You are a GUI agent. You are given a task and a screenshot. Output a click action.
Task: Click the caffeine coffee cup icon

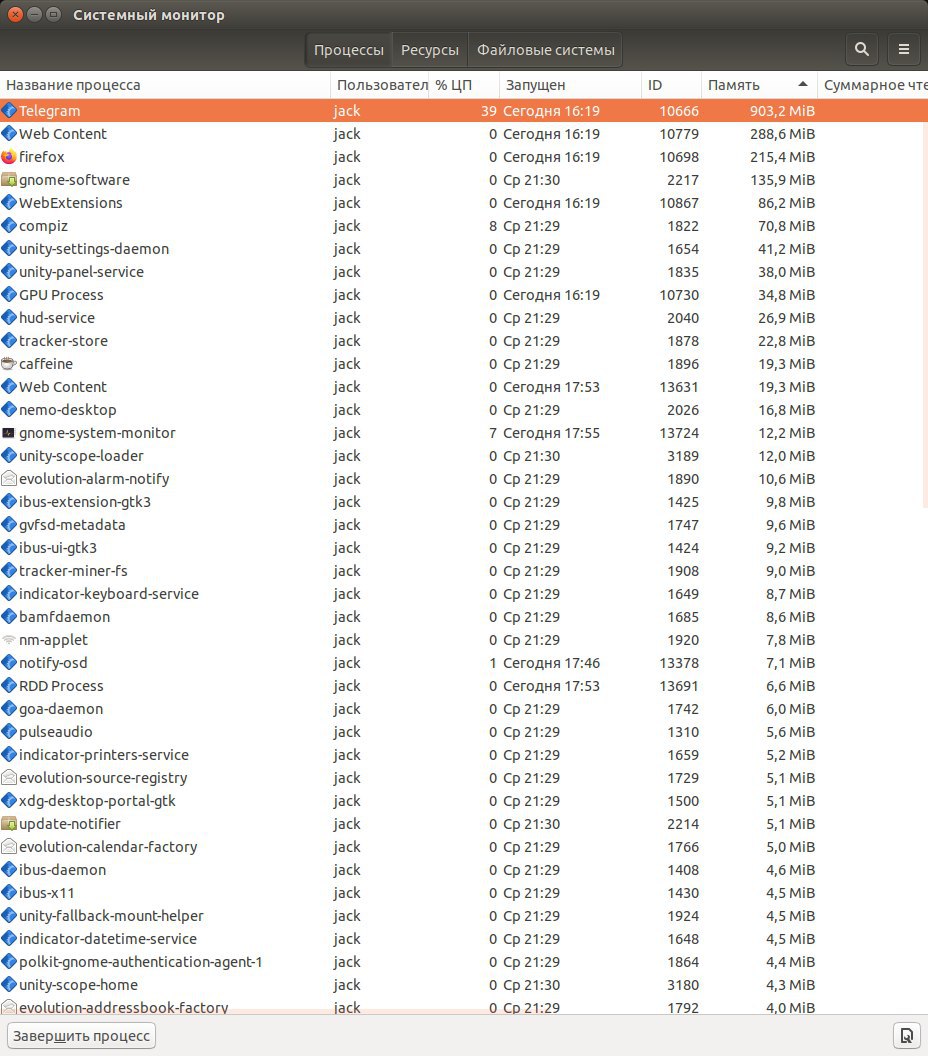tap(9, 364)
